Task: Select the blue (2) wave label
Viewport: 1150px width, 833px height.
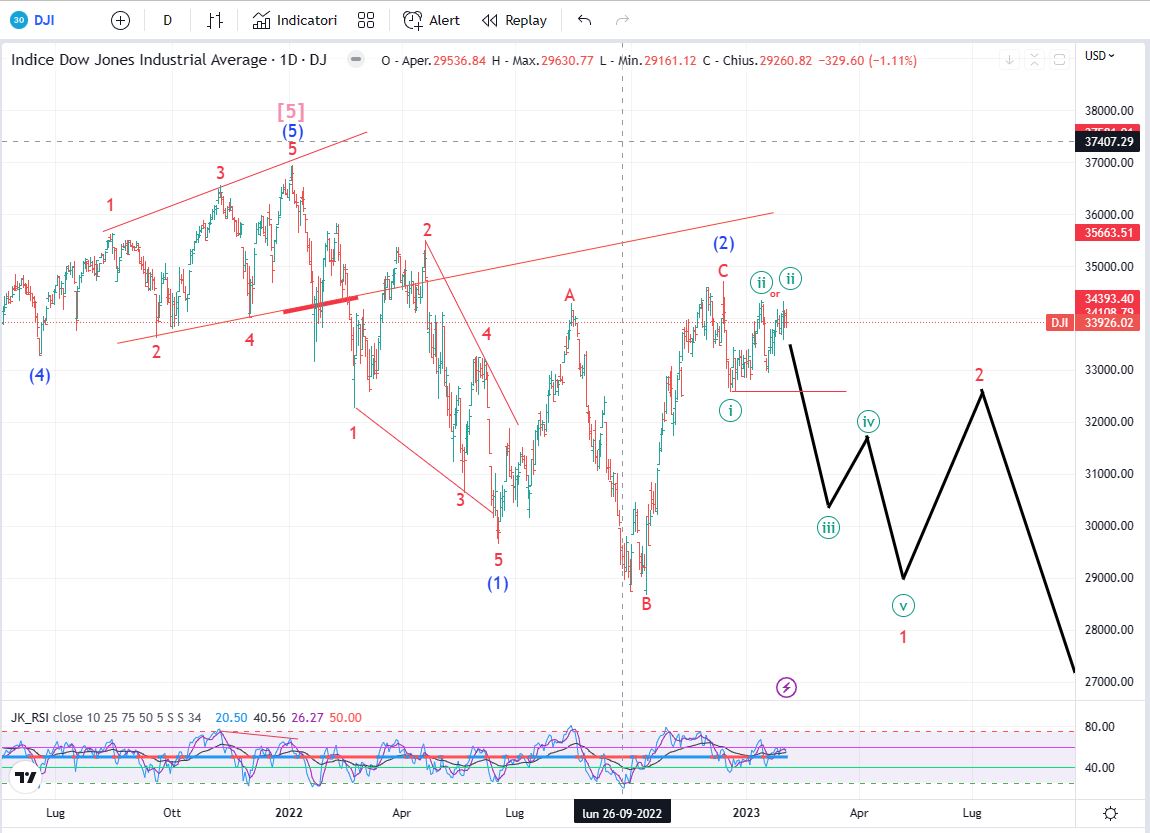Action: click(x=724, y=243)
